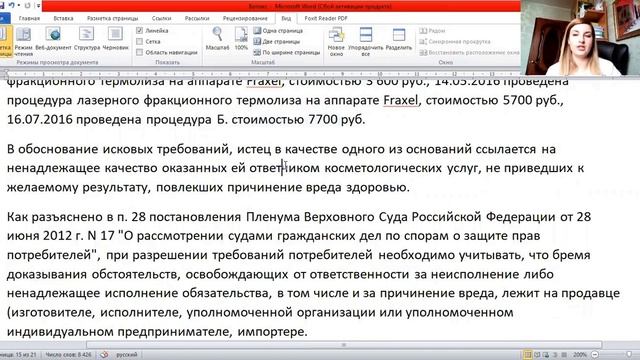Viewport: 640px width, 360px height.
Task: Click the spelling check icon in status bar
Action: click(x=104, y=355)
